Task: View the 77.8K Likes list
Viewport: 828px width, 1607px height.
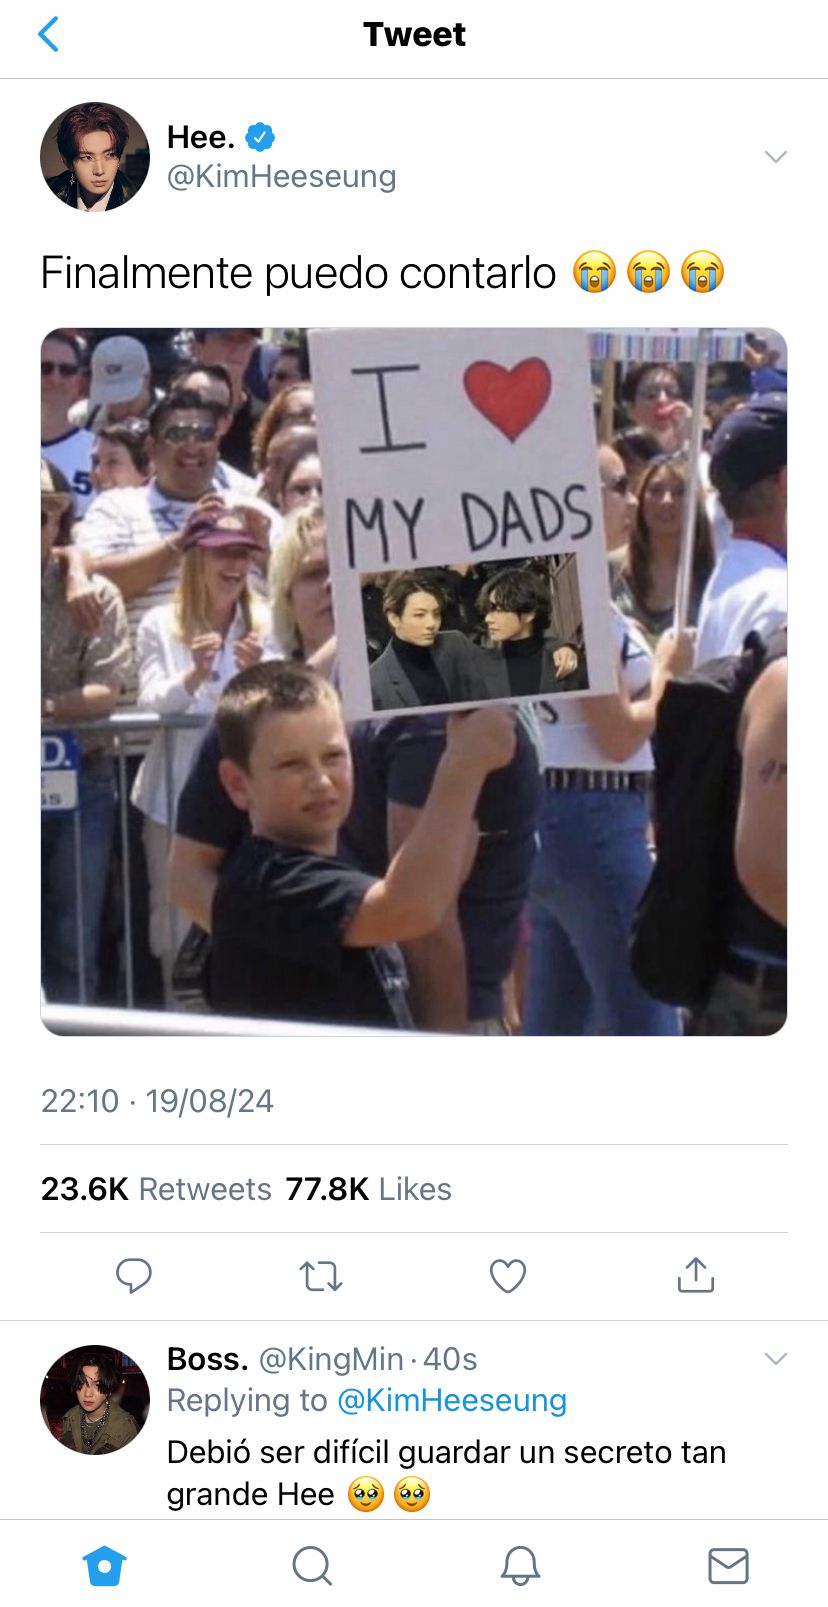Action: point(368,1188)
